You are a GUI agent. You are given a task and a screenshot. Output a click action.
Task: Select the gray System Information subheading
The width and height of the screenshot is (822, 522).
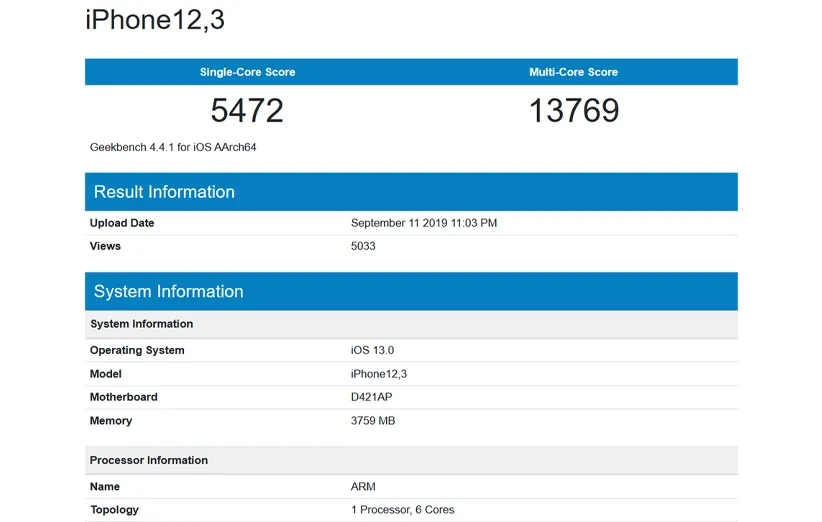141,324
